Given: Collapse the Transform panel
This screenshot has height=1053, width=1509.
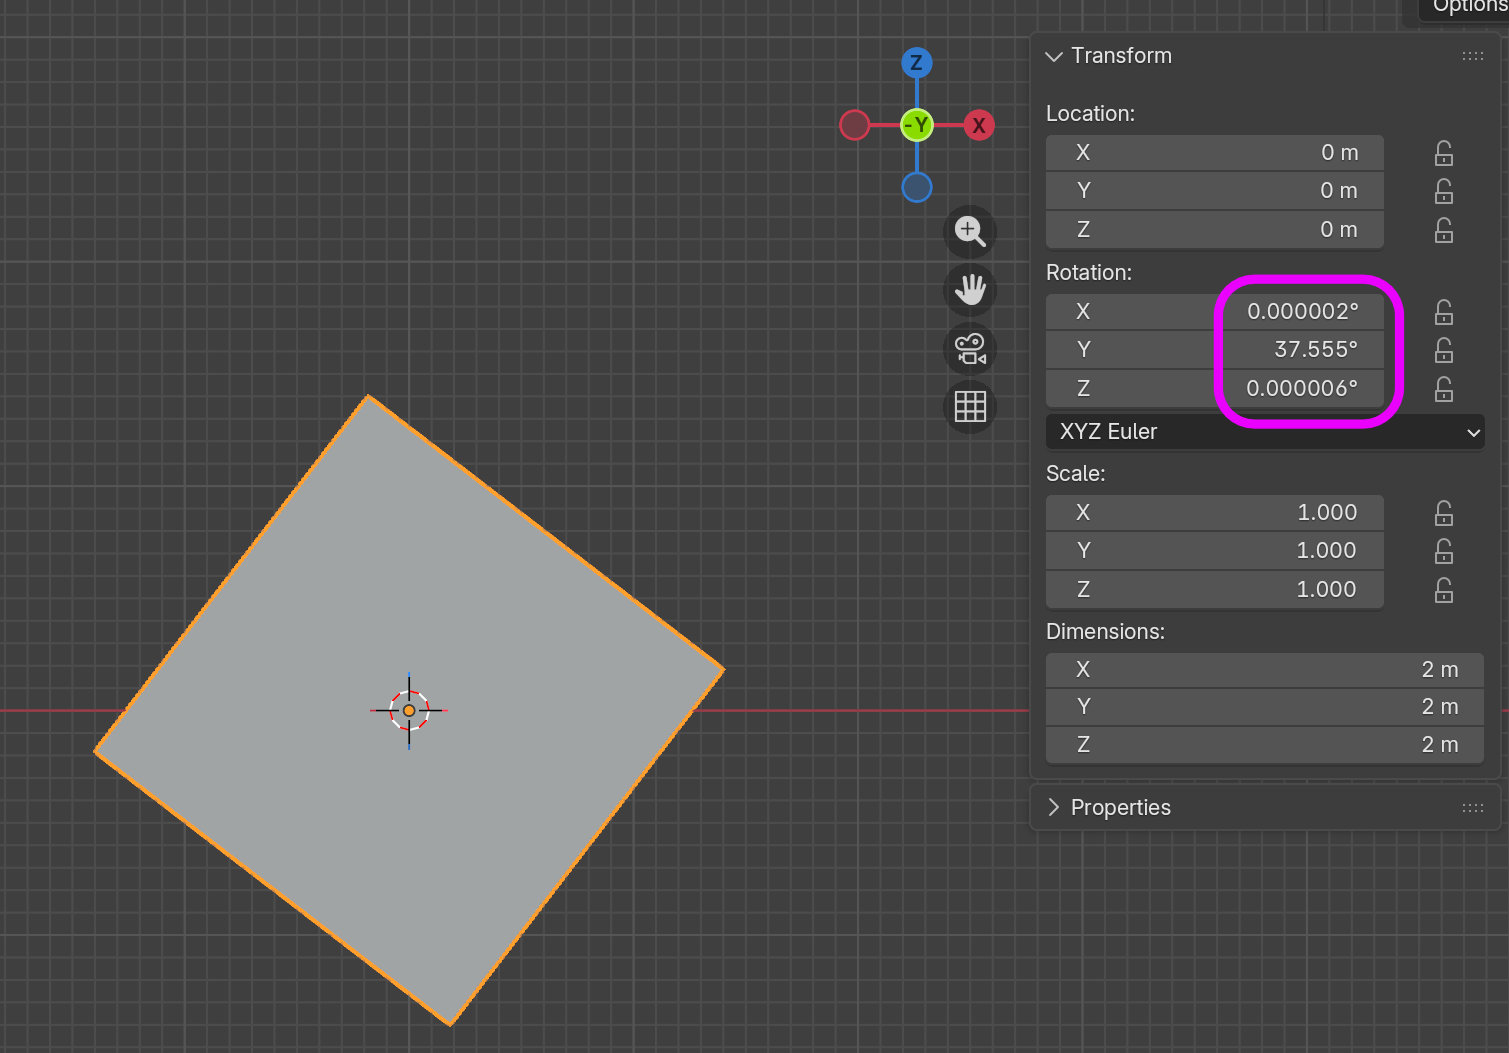Looking at the screenshot, I should pos(1054,56).
